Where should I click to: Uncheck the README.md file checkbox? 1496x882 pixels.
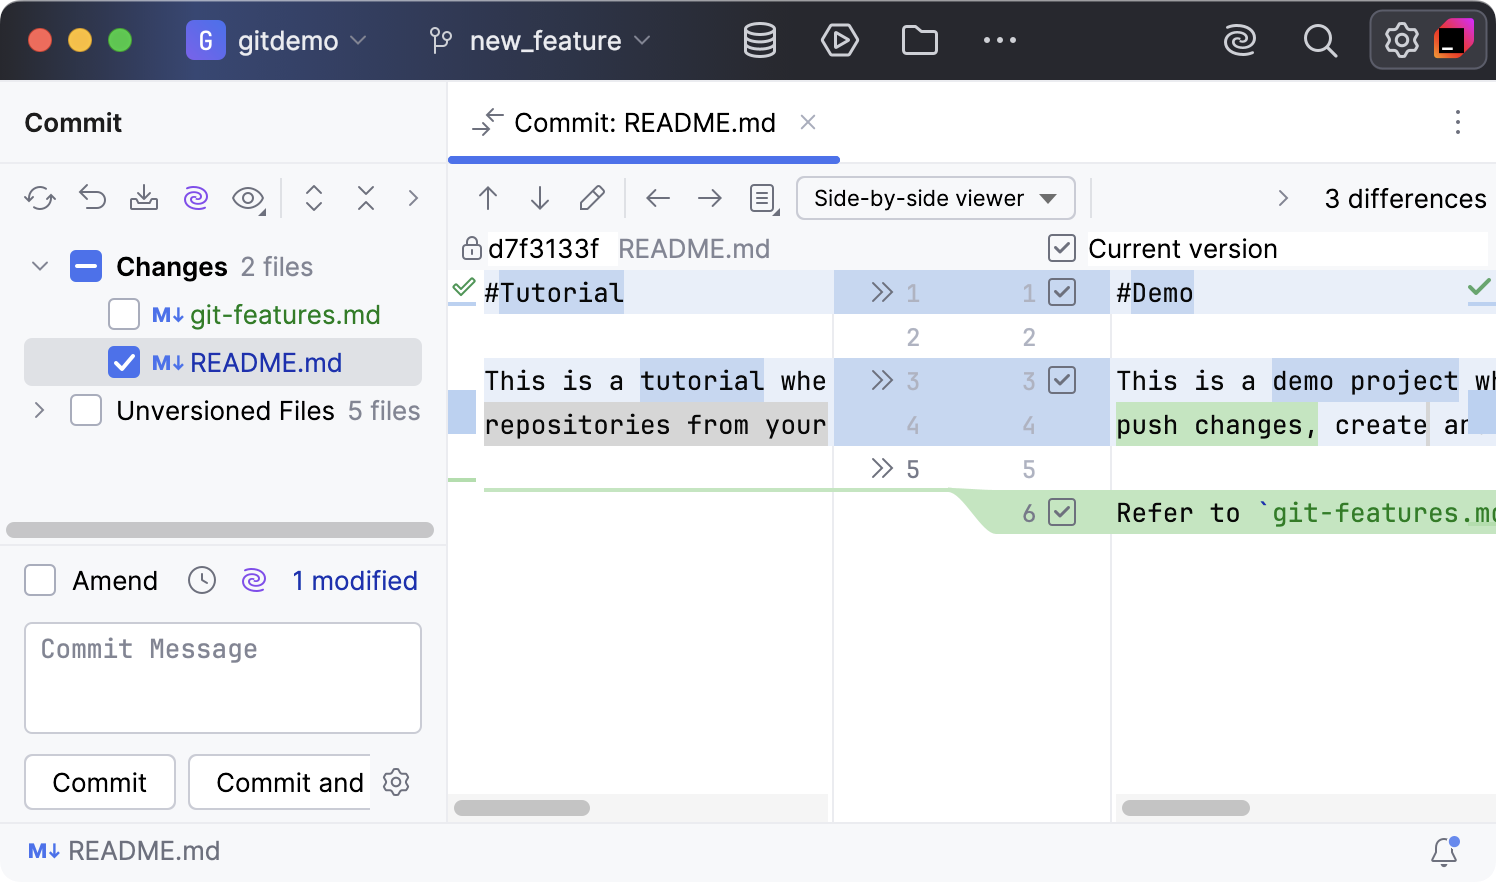click(x=124, y=363)
